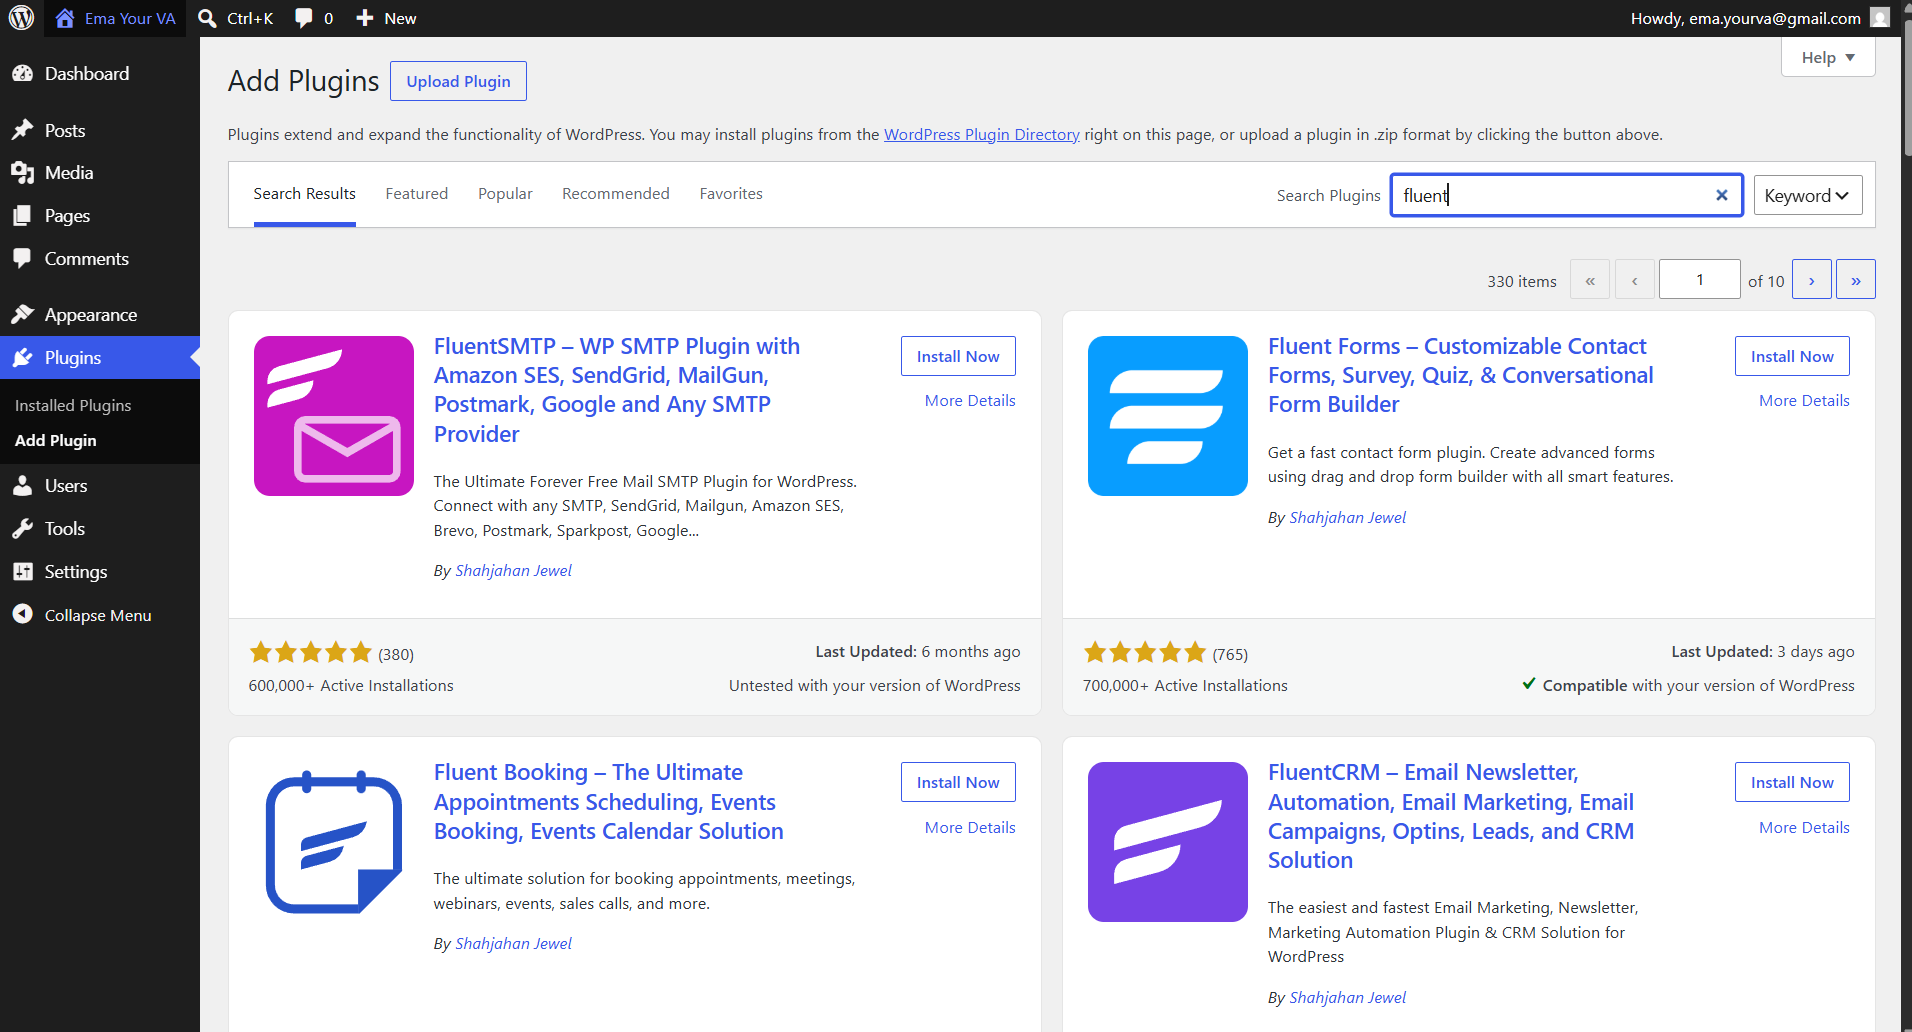Install the FluentSMTP plugin
This screenshot has height=1032, width=1912.
click(x=958, y=356)
